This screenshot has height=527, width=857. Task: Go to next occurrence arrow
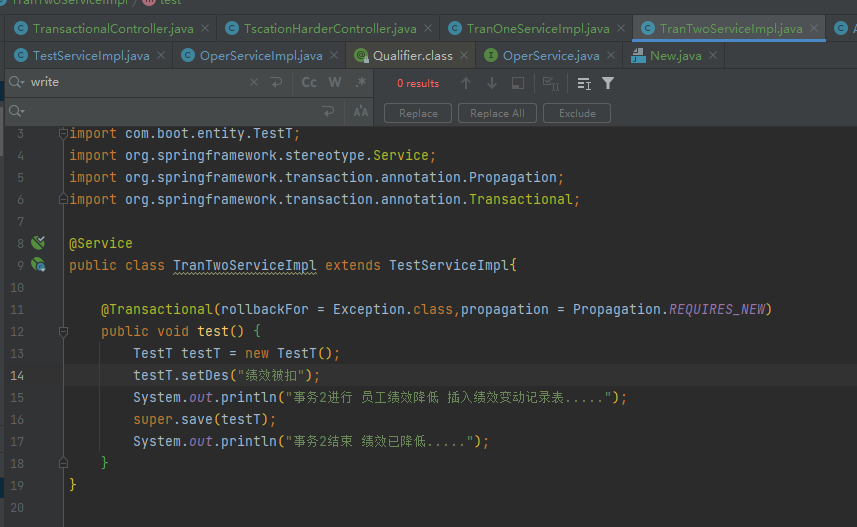[x=492, y=83]
